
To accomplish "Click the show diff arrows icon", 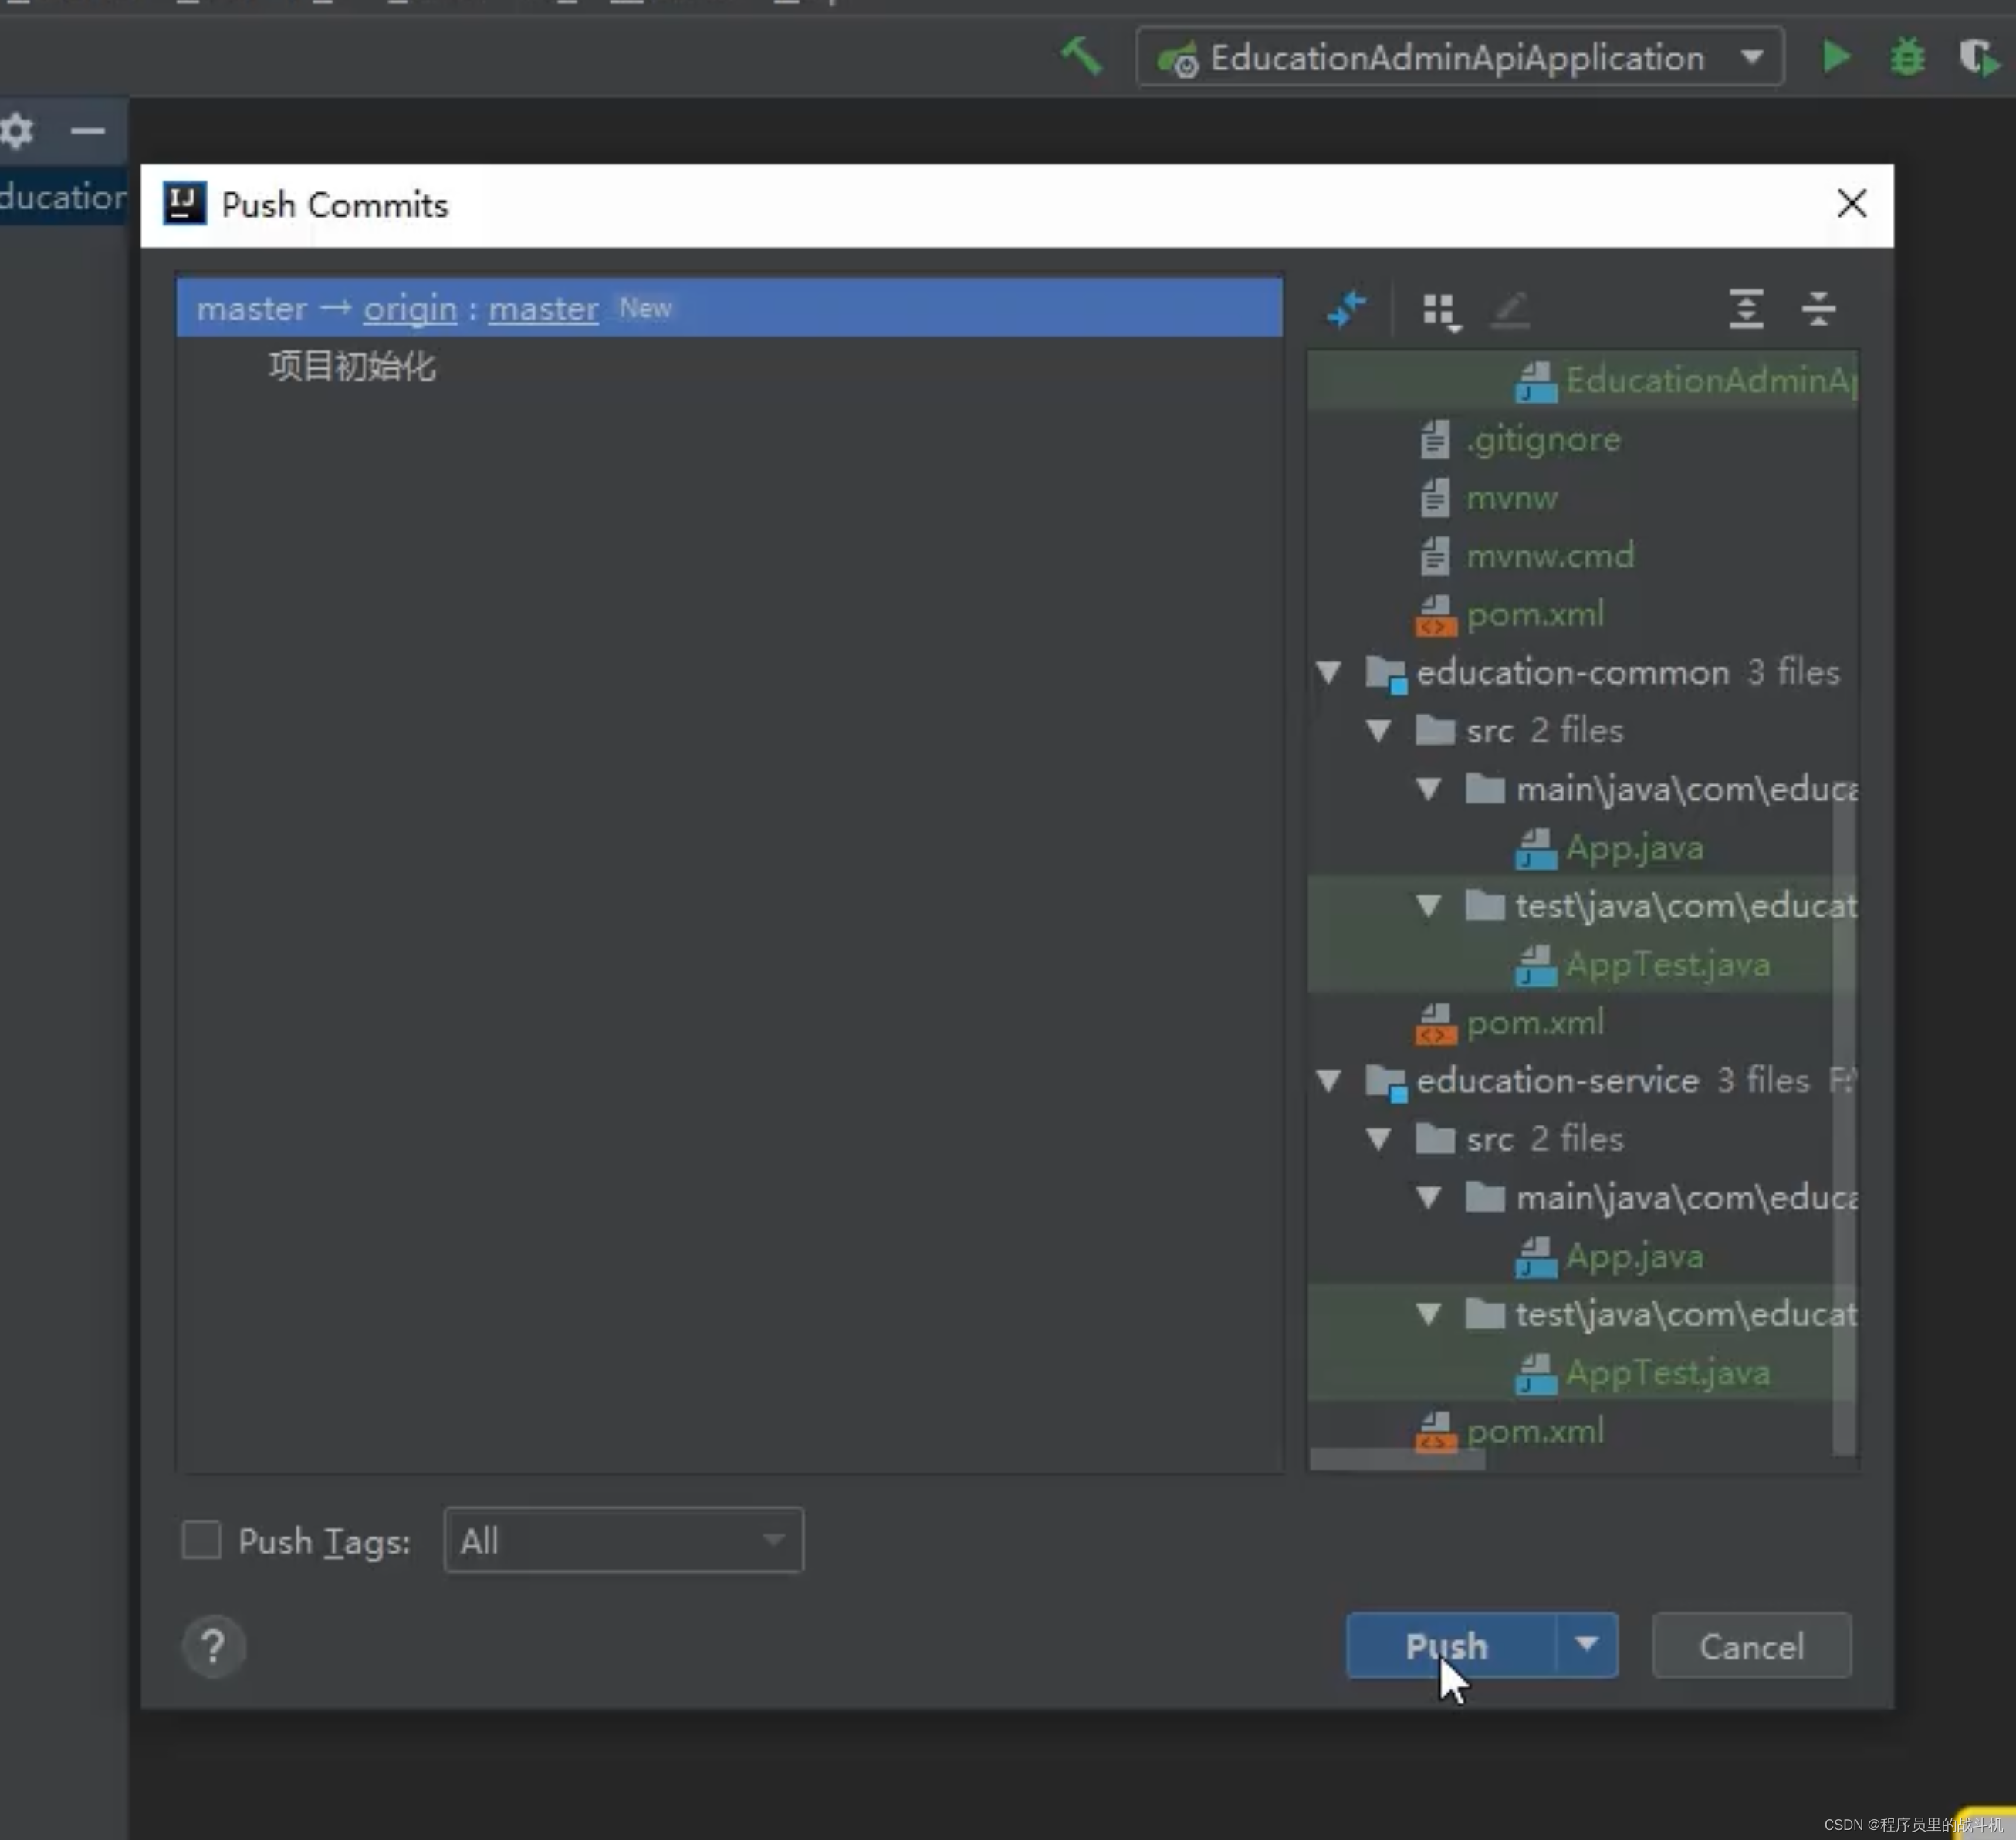I will click(x=1346, y=309).
